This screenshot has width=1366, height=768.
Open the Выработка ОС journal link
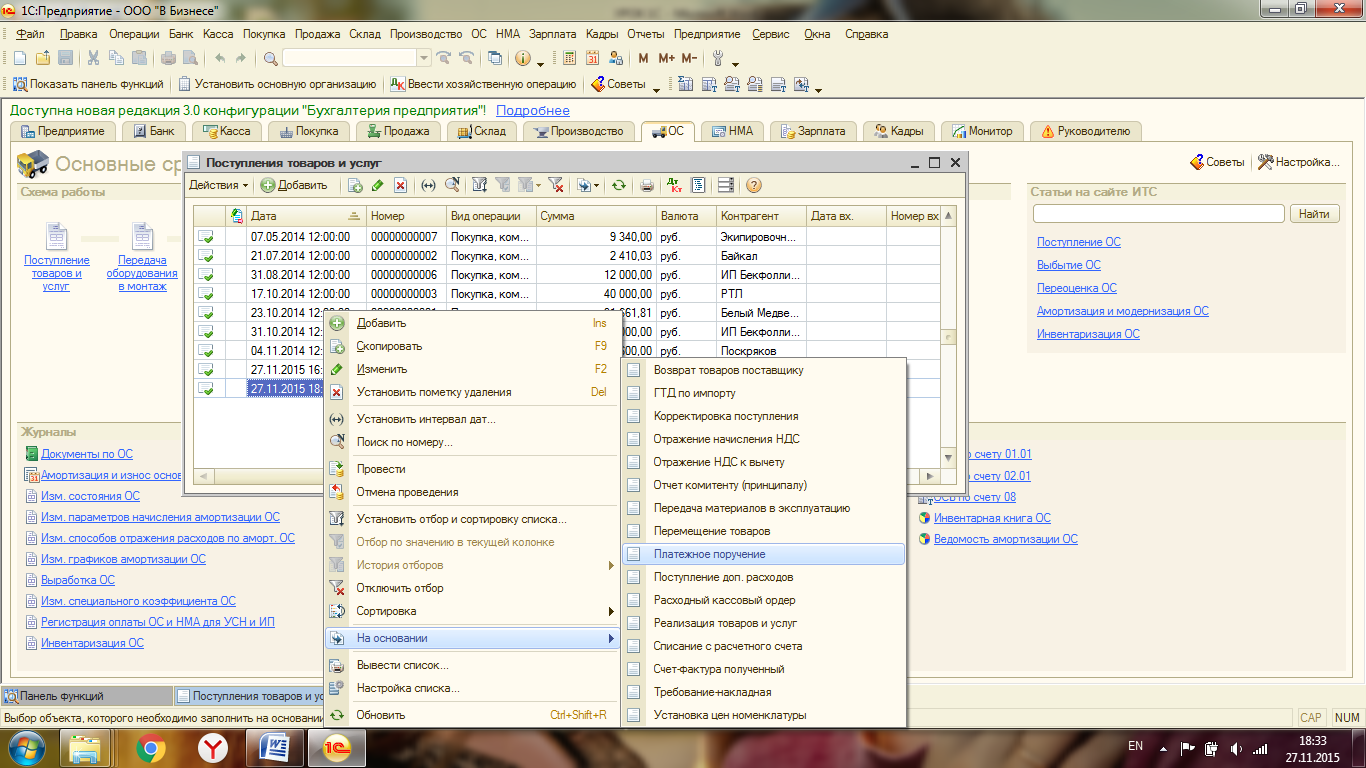tap(78, 580)
